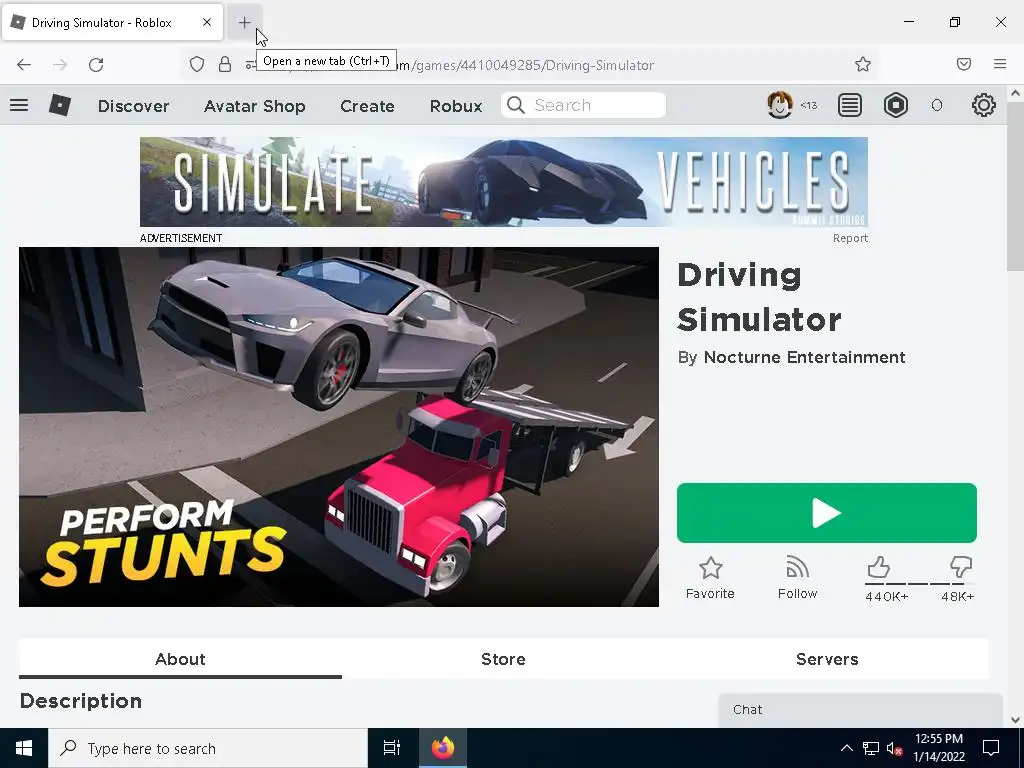Report the advertisement

(850, 238)
